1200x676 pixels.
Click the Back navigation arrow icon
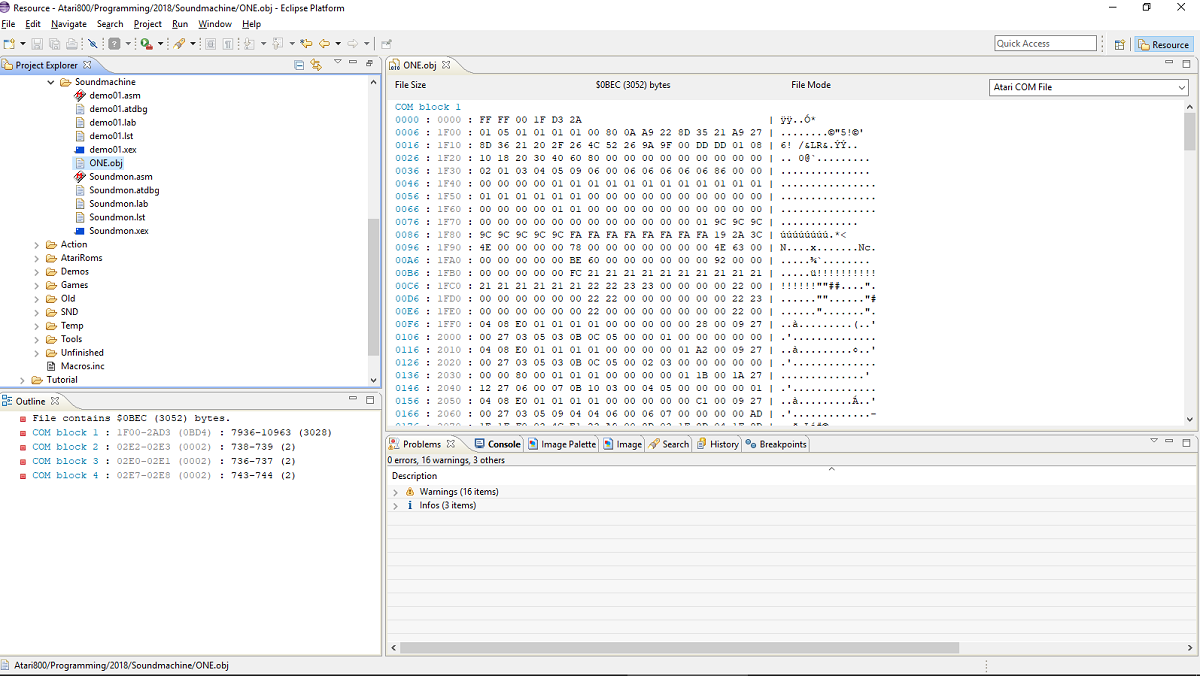[x=324, y=44]
